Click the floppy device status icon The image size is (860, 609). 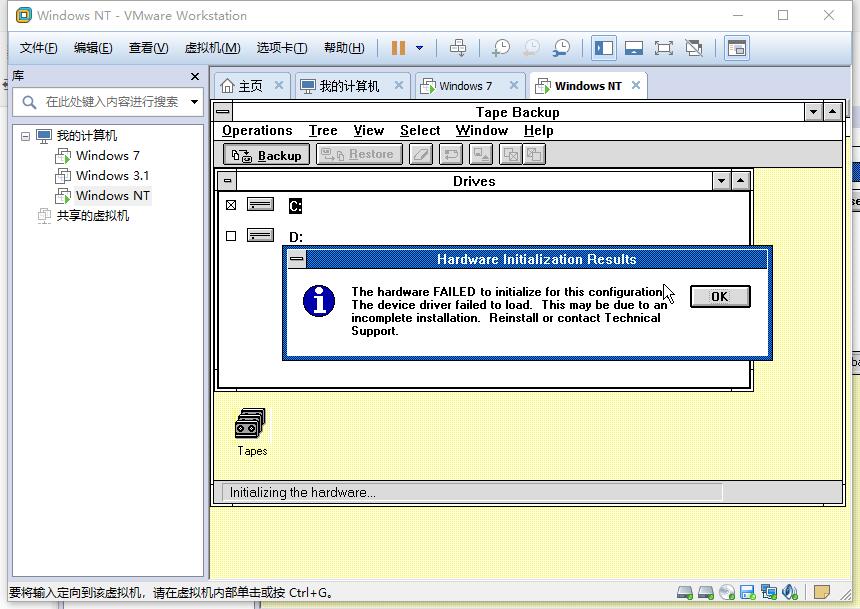(748, 592)
